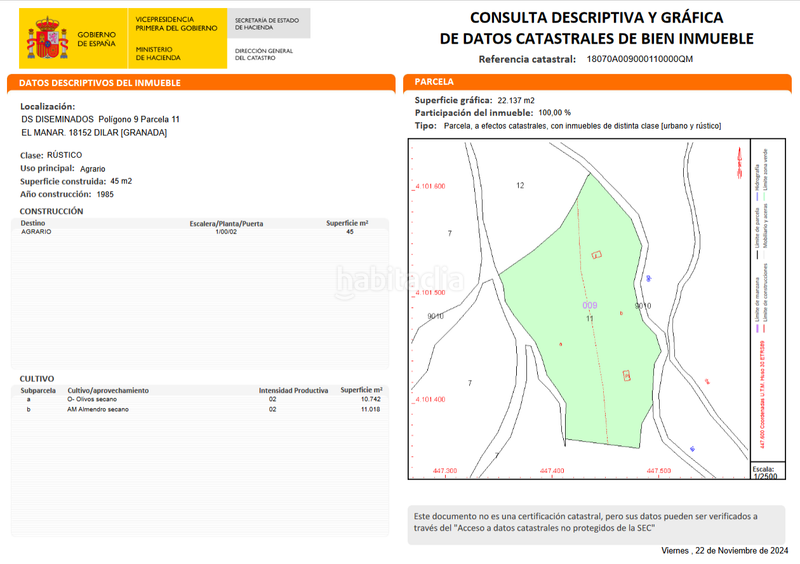Image resolution: width=800 pixels, height=564 pixels.
Task: Click the 'Destino' column header
Action: (x=33, y=223)
